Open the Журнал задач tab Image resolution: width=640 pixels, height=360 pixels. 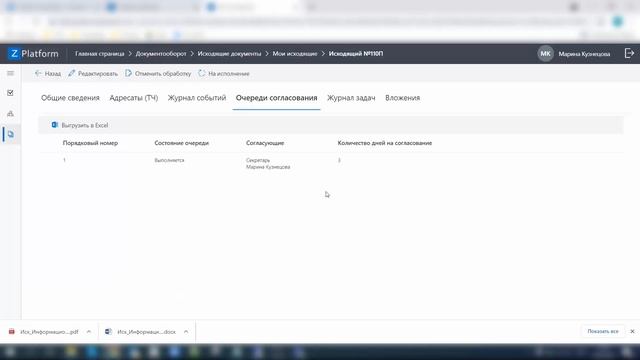(351, 98)
